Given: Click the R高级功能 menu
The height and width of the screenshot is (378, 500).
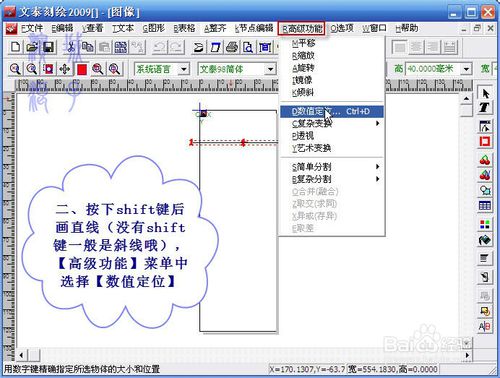Looking at the screenshot, I should 302,29.
